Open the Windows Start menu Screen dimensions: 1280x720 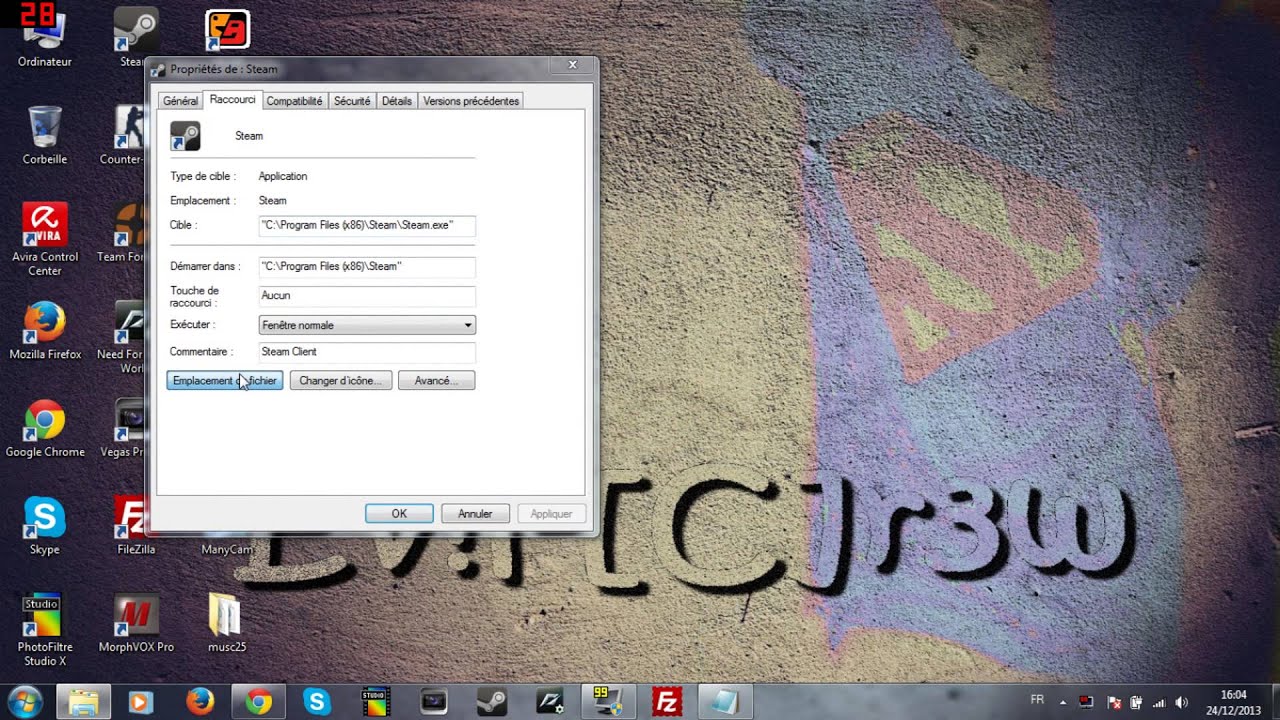coord(24,702)
